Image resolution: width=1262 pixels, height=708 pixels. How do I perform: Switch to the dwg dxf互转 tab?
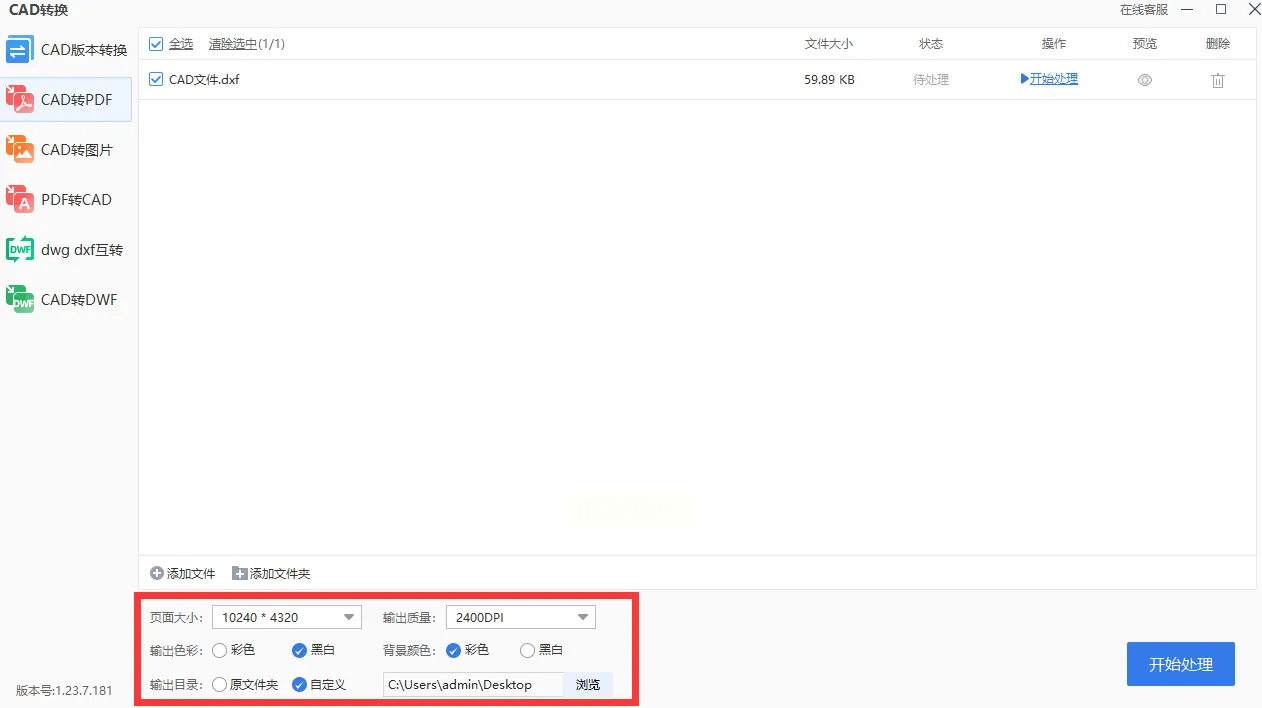point(66,250)
